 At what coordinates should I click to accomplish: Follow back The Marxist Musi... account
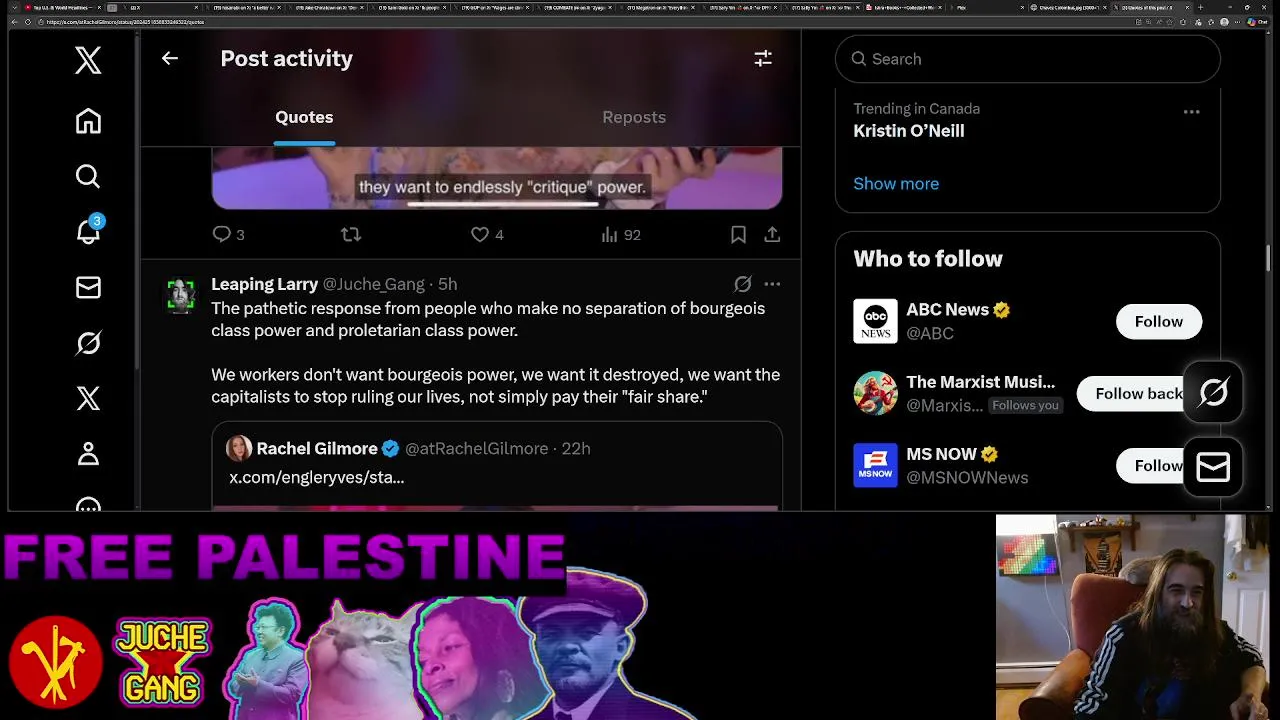pos(1139,393)
